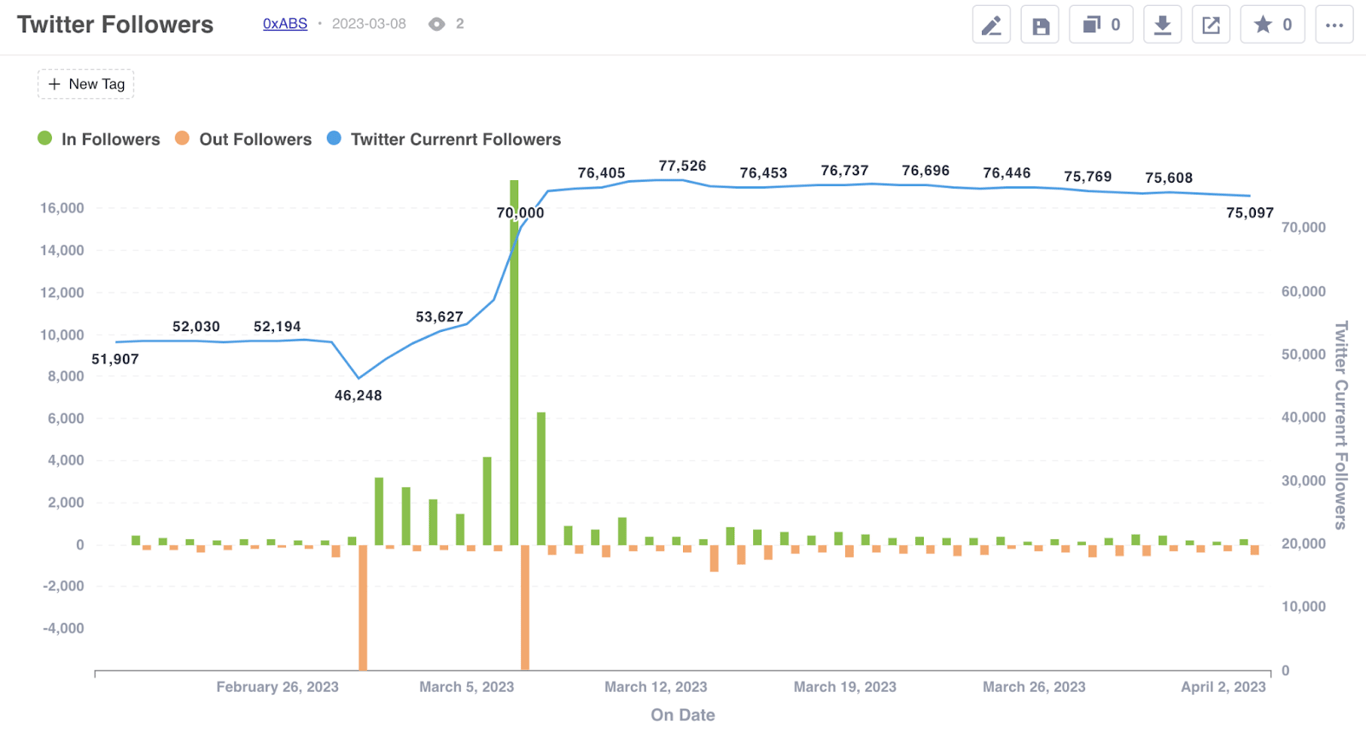The width and height of the screenshot is (1366, 756).
Task: Click the data label 70,000
Action: 520,213
